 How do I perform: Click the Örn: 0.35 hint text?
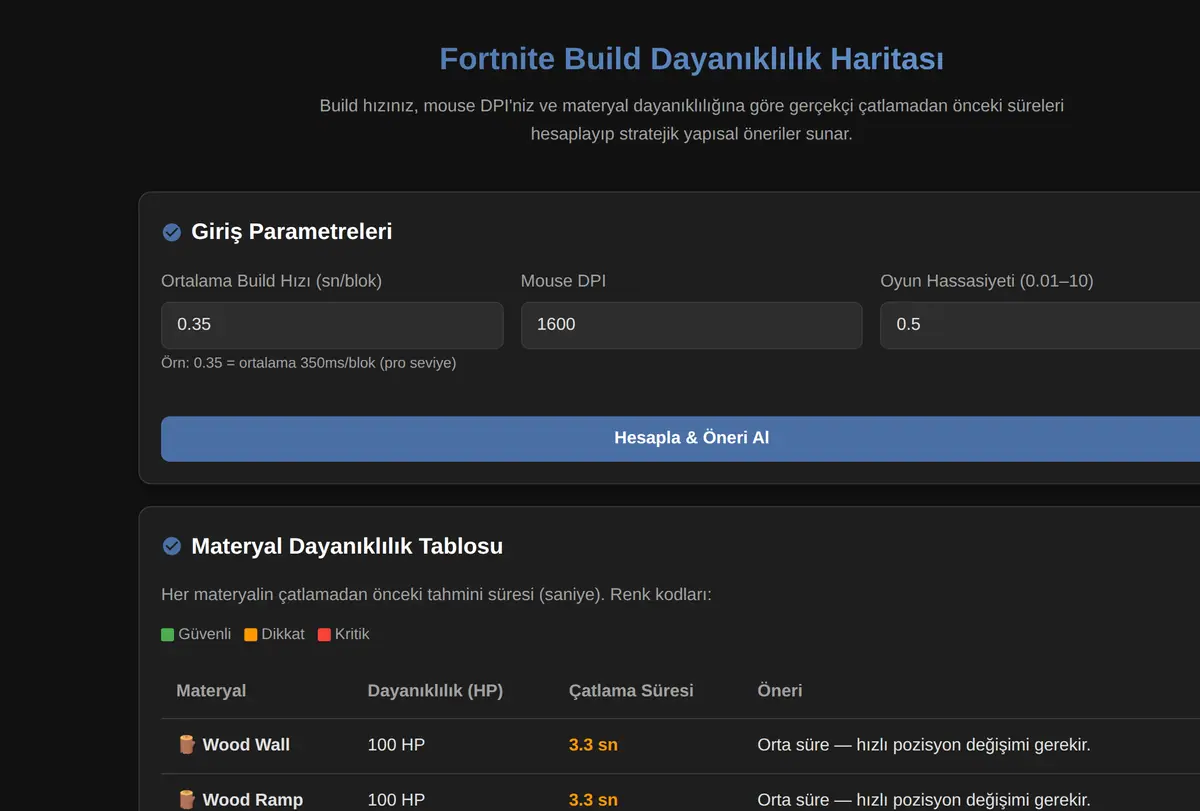308,362
